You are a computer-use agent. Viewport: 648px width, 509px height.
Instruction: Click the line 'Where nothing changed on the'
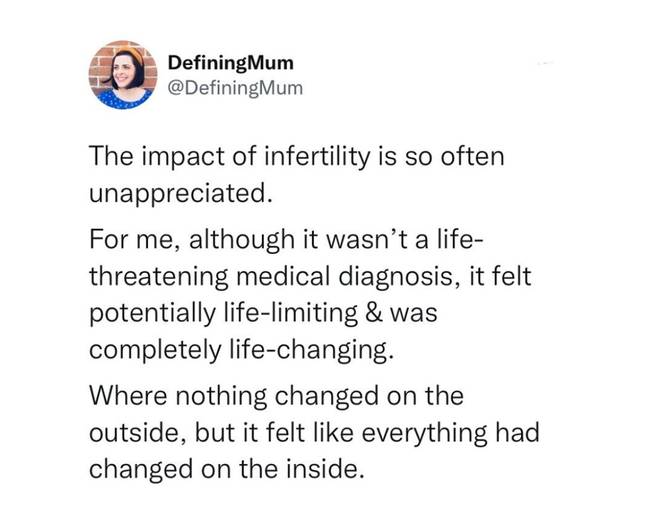point(276,395)
